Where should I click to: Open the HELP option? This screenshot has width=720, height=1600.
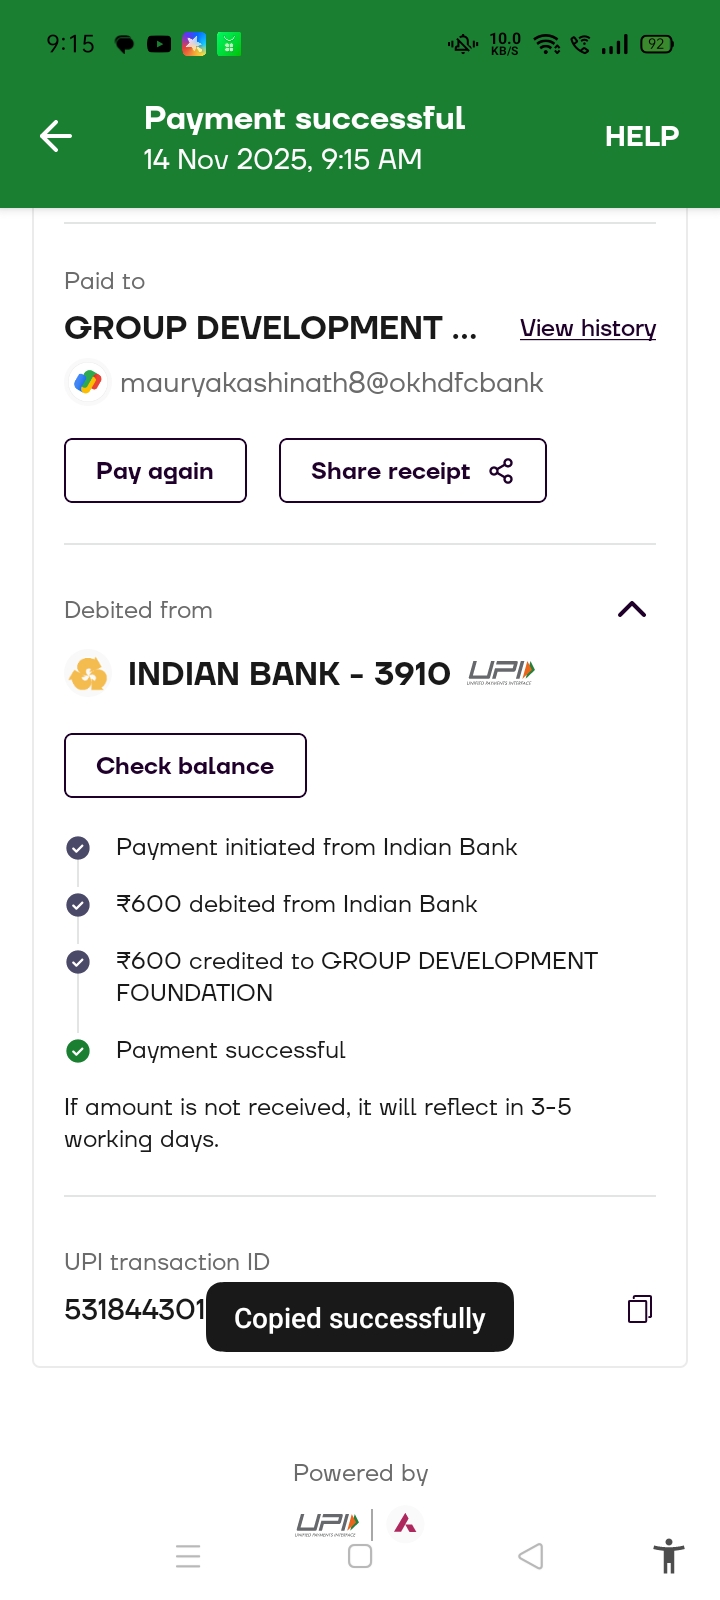tap(641, 136)
